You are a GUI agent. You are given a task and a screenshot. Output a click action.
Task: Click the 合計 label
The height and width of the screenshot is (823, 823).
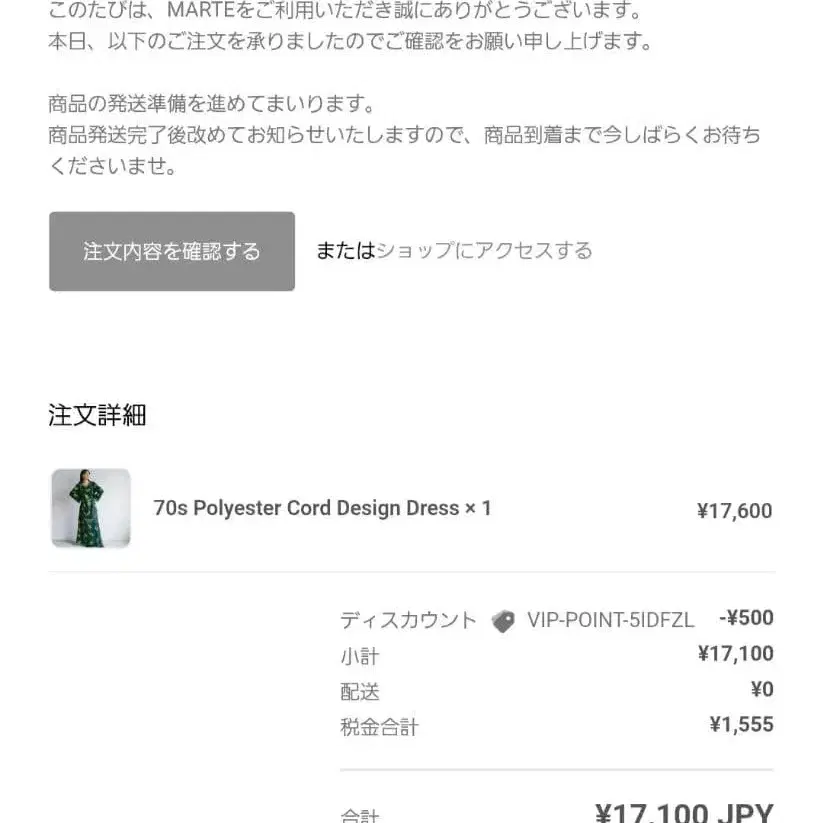(360, 815)
